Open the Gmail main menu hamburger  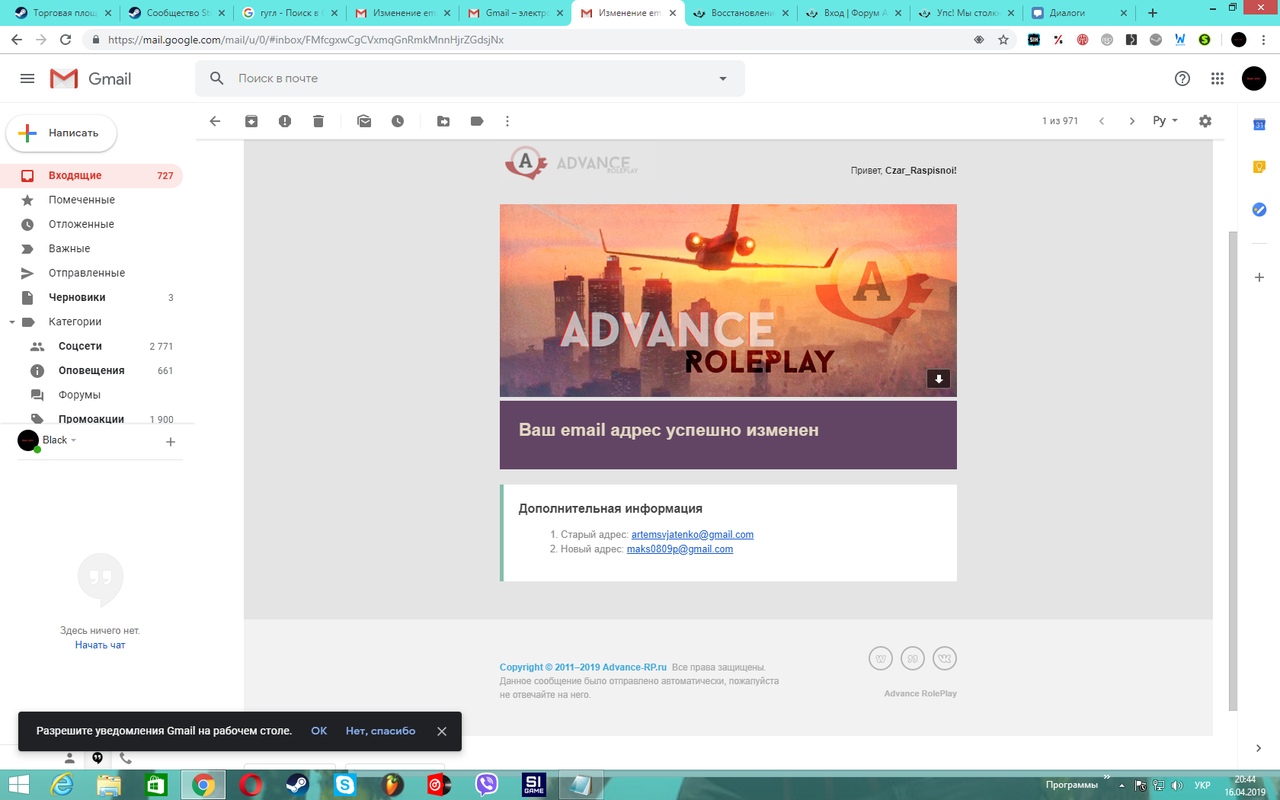point(27,79)
